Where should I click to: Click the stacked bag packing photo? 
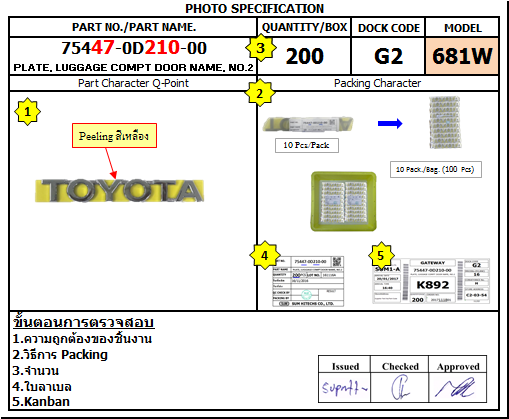445,122
